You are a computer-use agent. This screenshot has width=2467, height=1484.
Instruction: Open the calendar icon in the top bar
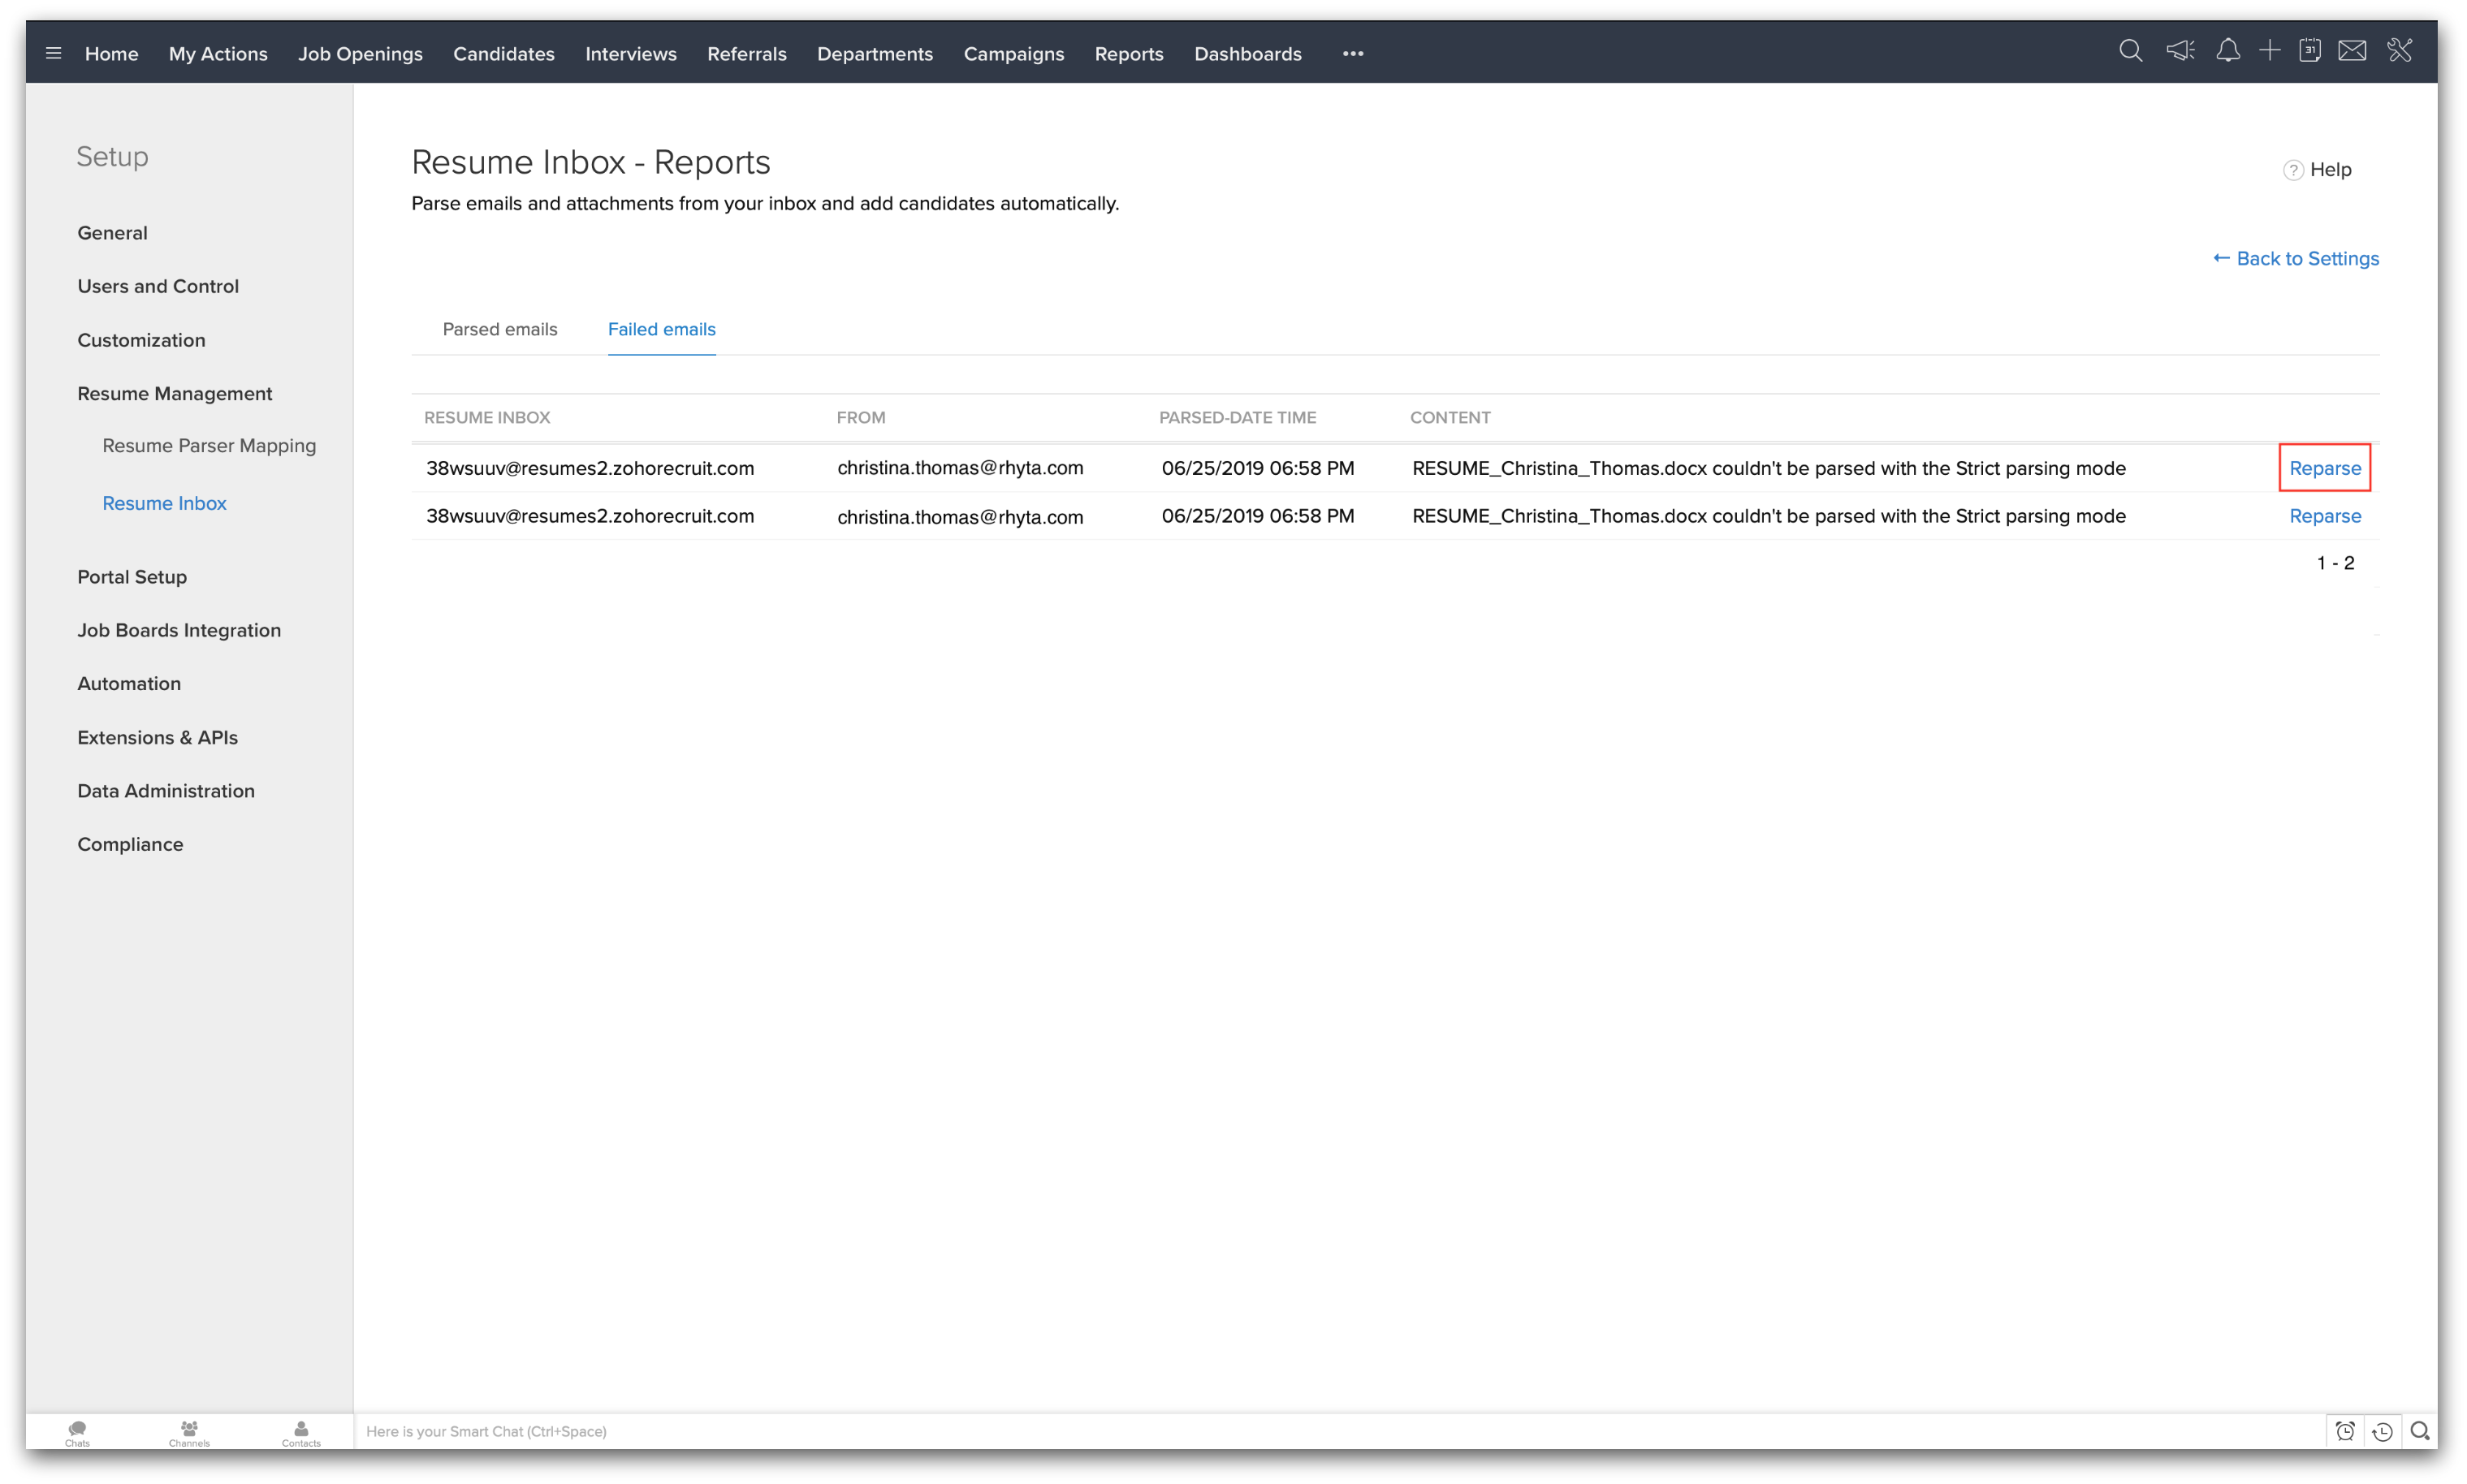2310,51
